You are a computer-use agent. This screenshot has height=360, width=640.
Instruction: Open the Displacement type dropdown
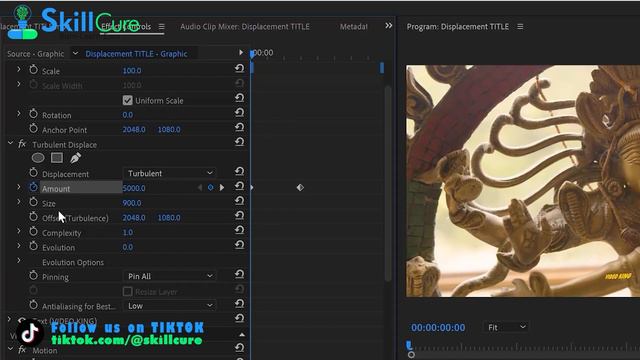(170, 173)
